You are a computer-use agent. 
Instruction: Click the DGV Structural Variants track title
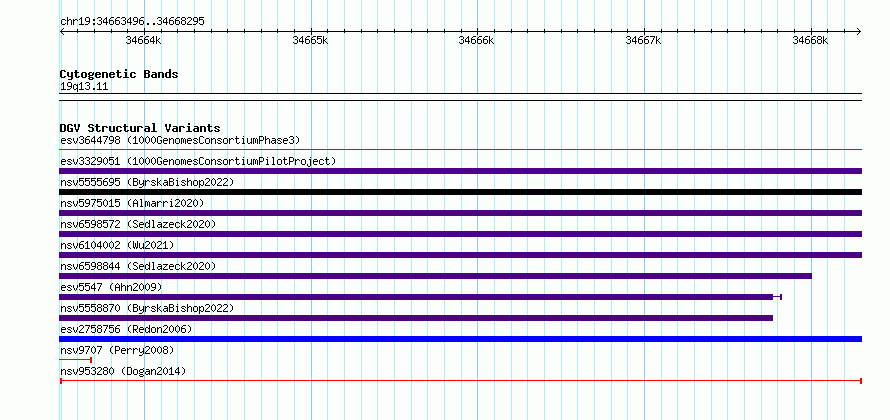140,128
